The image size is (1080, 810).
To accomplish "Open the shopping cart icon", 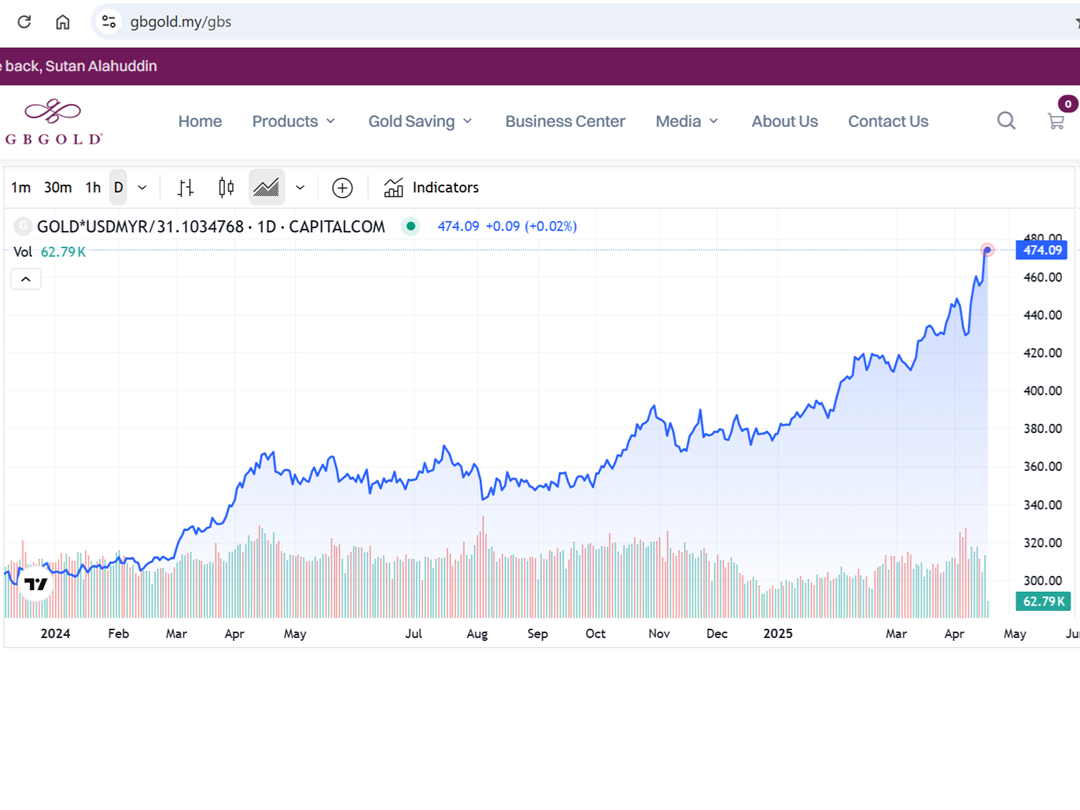I will click(1056, 121).
